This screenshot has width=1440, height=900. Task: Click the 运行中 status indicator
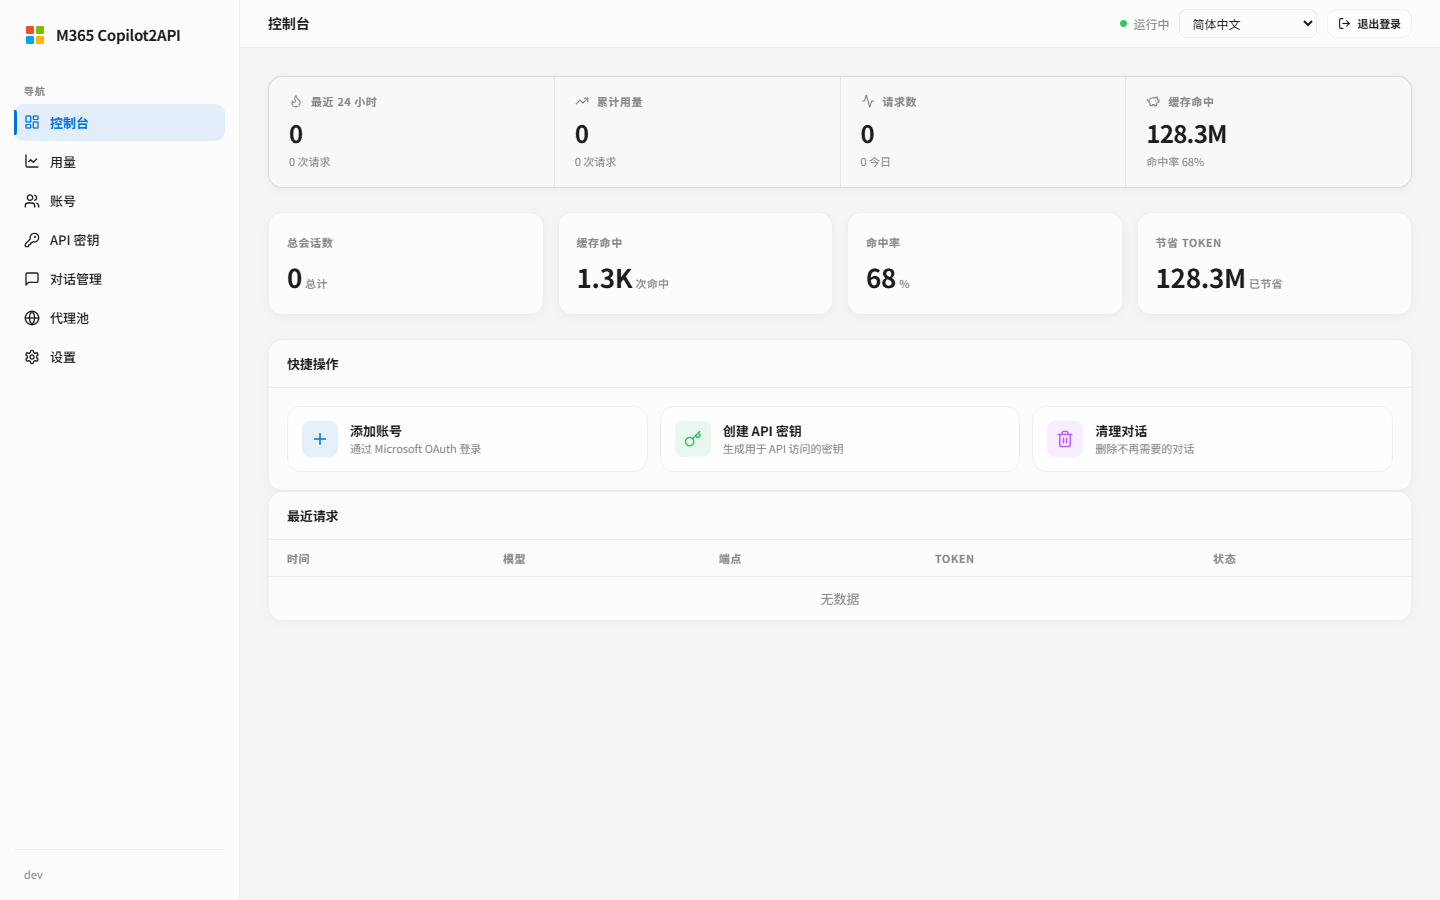1144,24
